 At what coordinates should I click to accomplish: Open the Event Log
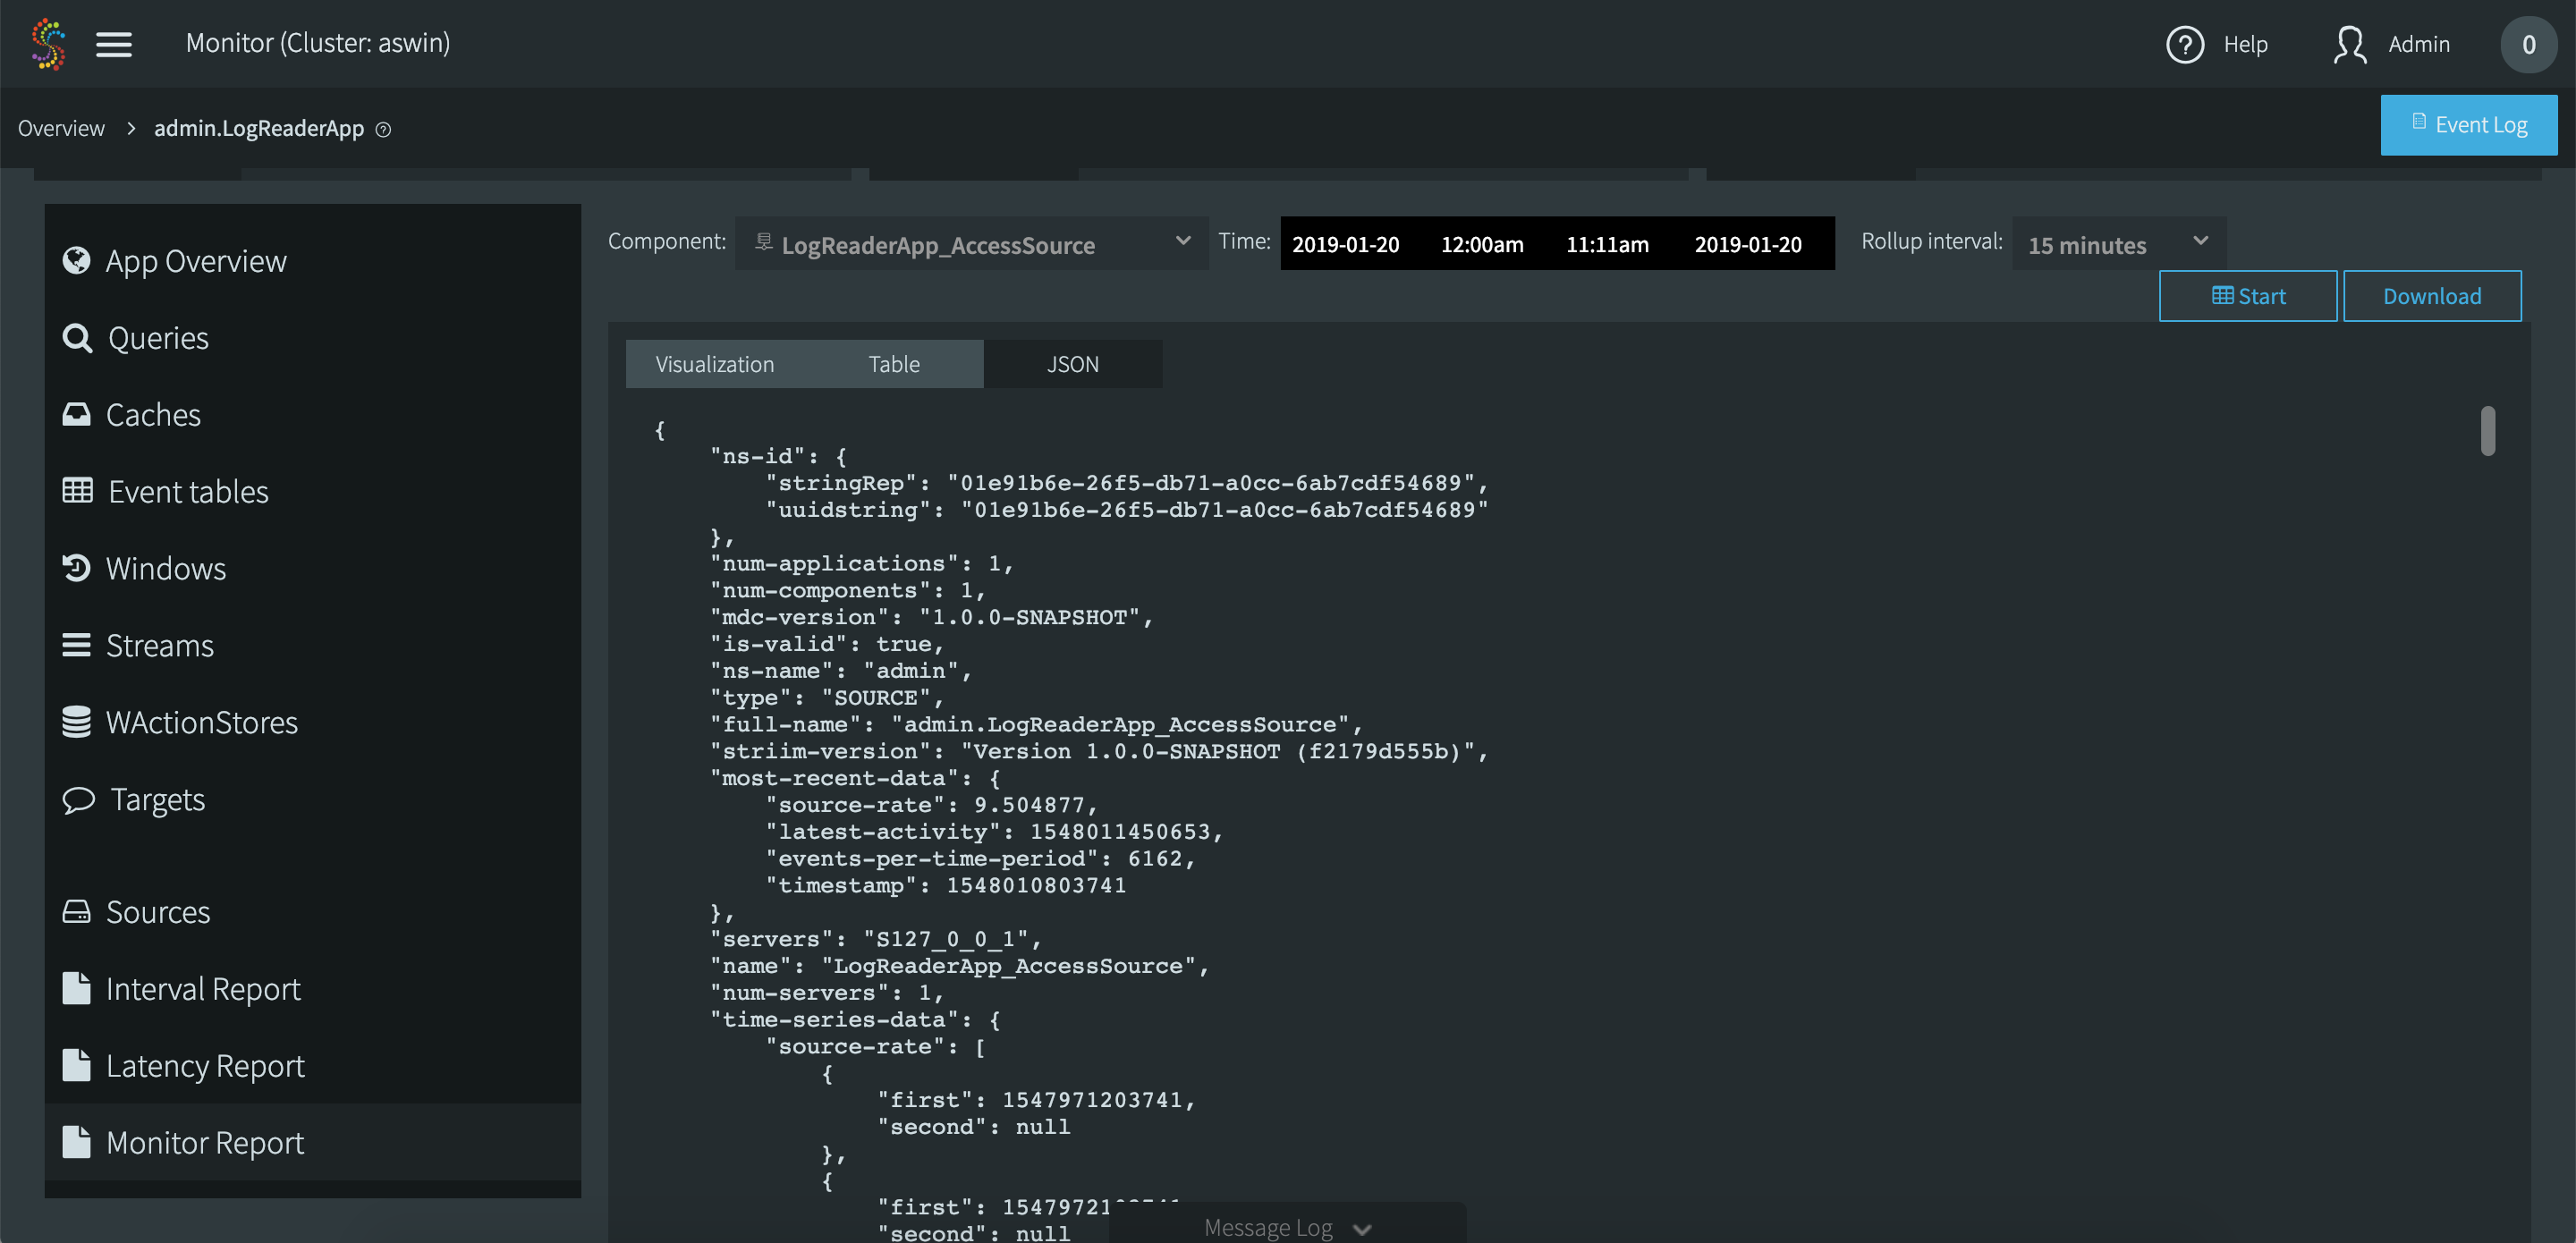click(2469, 124)
